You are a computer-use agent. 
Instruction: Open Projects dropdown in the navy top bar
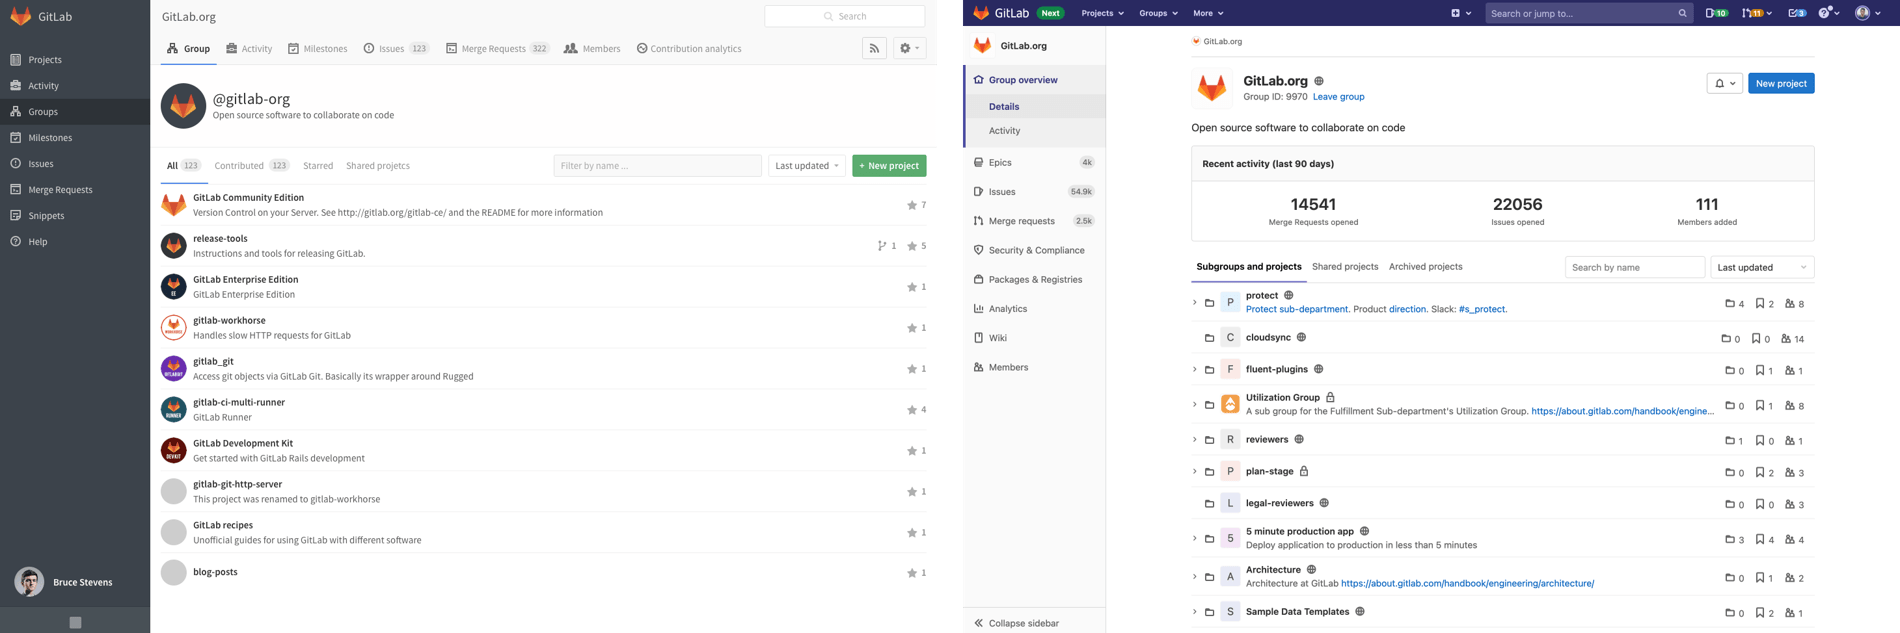[x=1102, y=13]
